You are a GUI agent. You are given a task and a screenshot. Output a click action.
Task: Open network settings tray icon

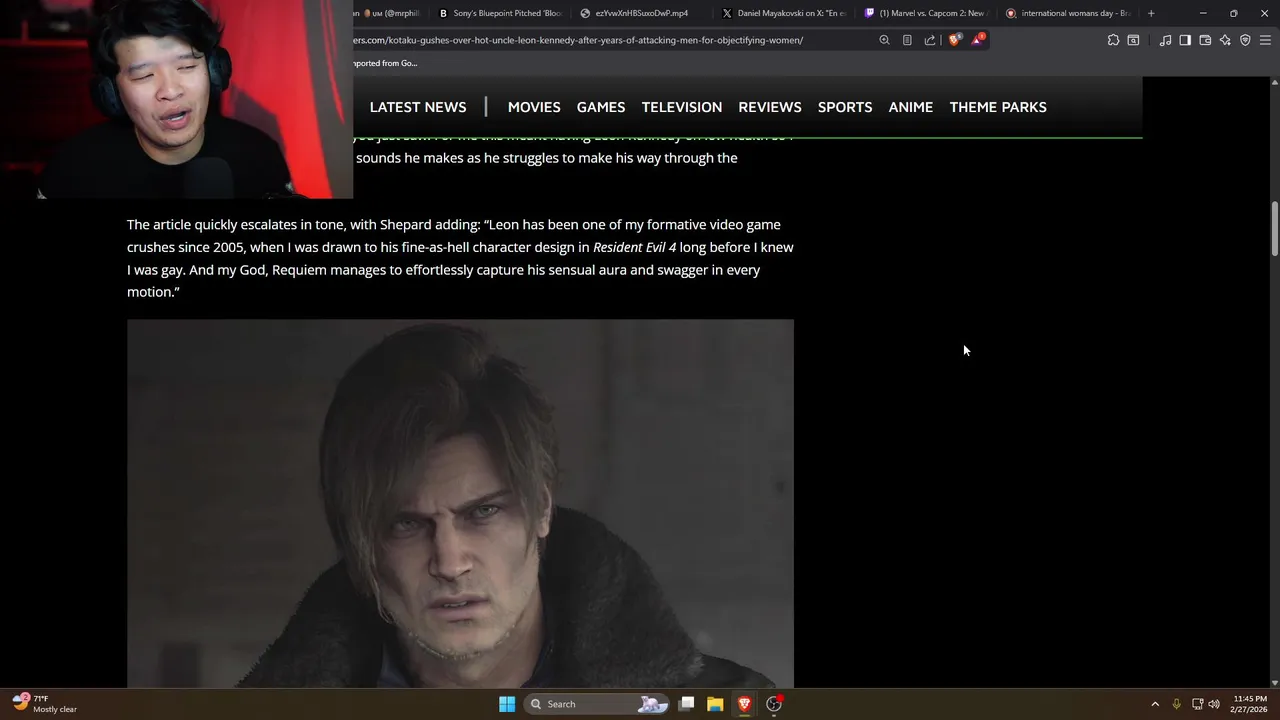(1197, 704)
